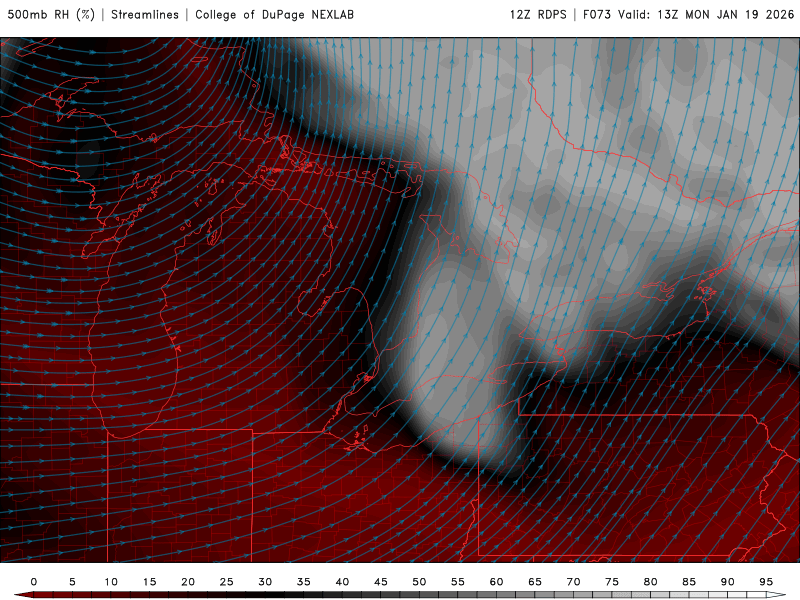Click the '90' color bar label
Image resolution: width=800 pixels, height=600 pixels.
(x=728, y=582)
